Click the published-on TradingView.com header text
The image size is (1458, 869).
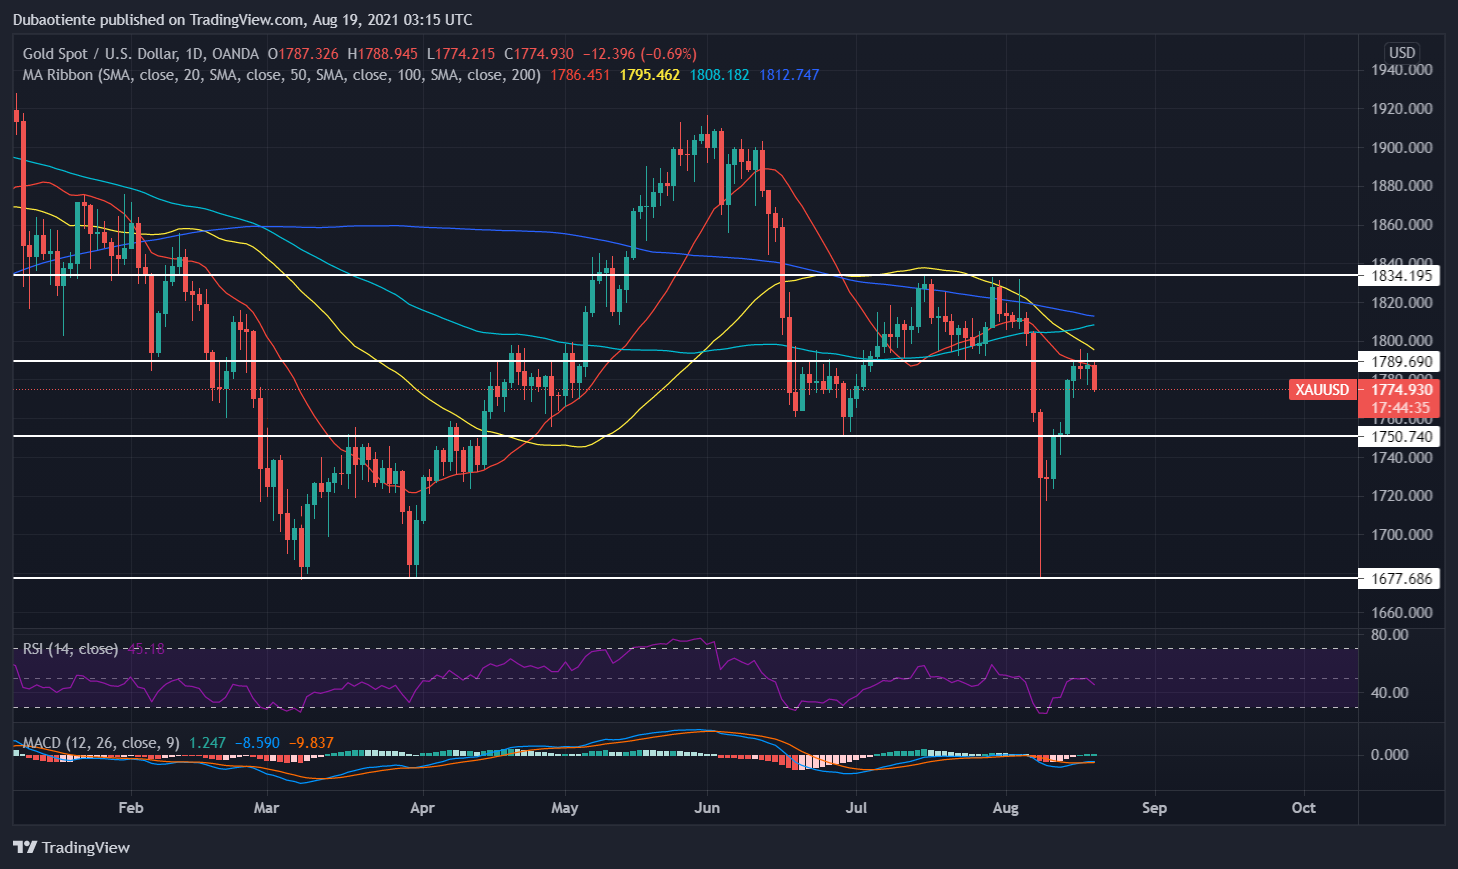click(x=242, y=20)
